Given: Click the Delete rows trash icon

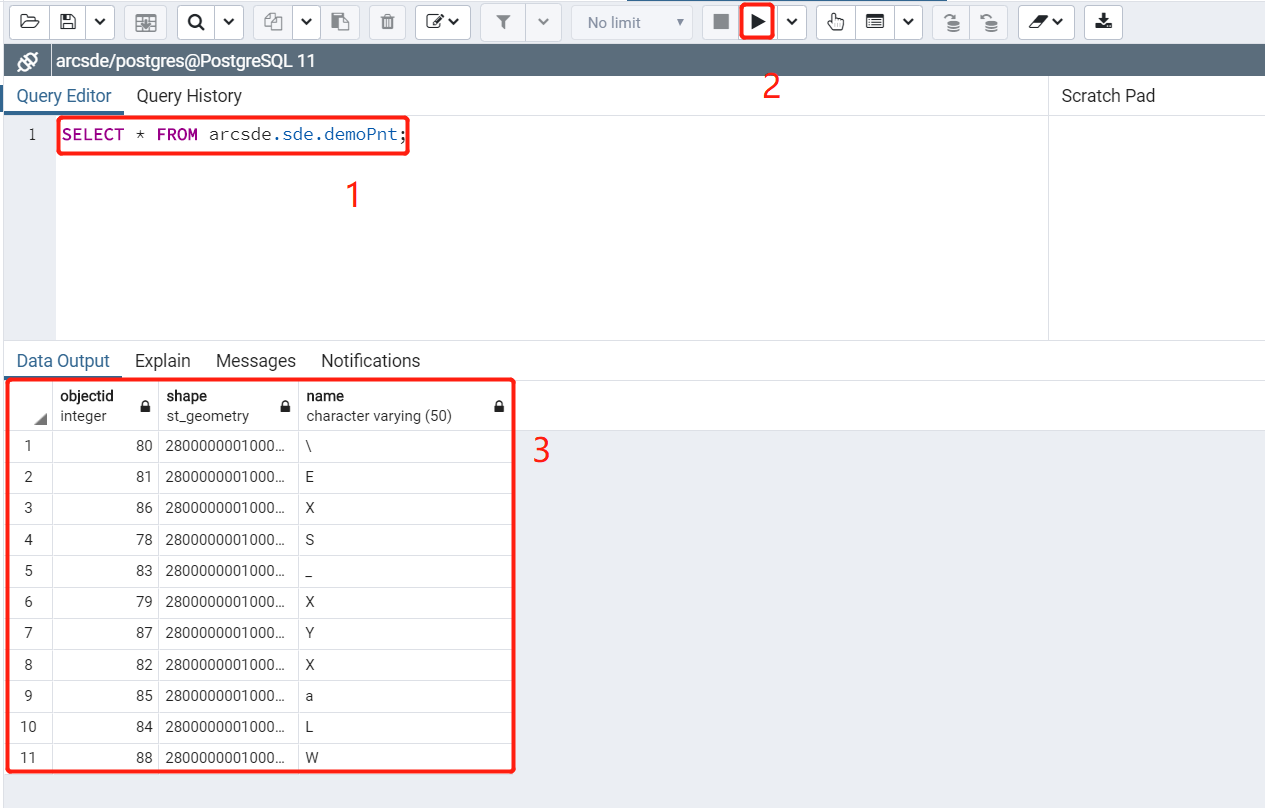Looking at the screenshot, I should tap(388, 21).
